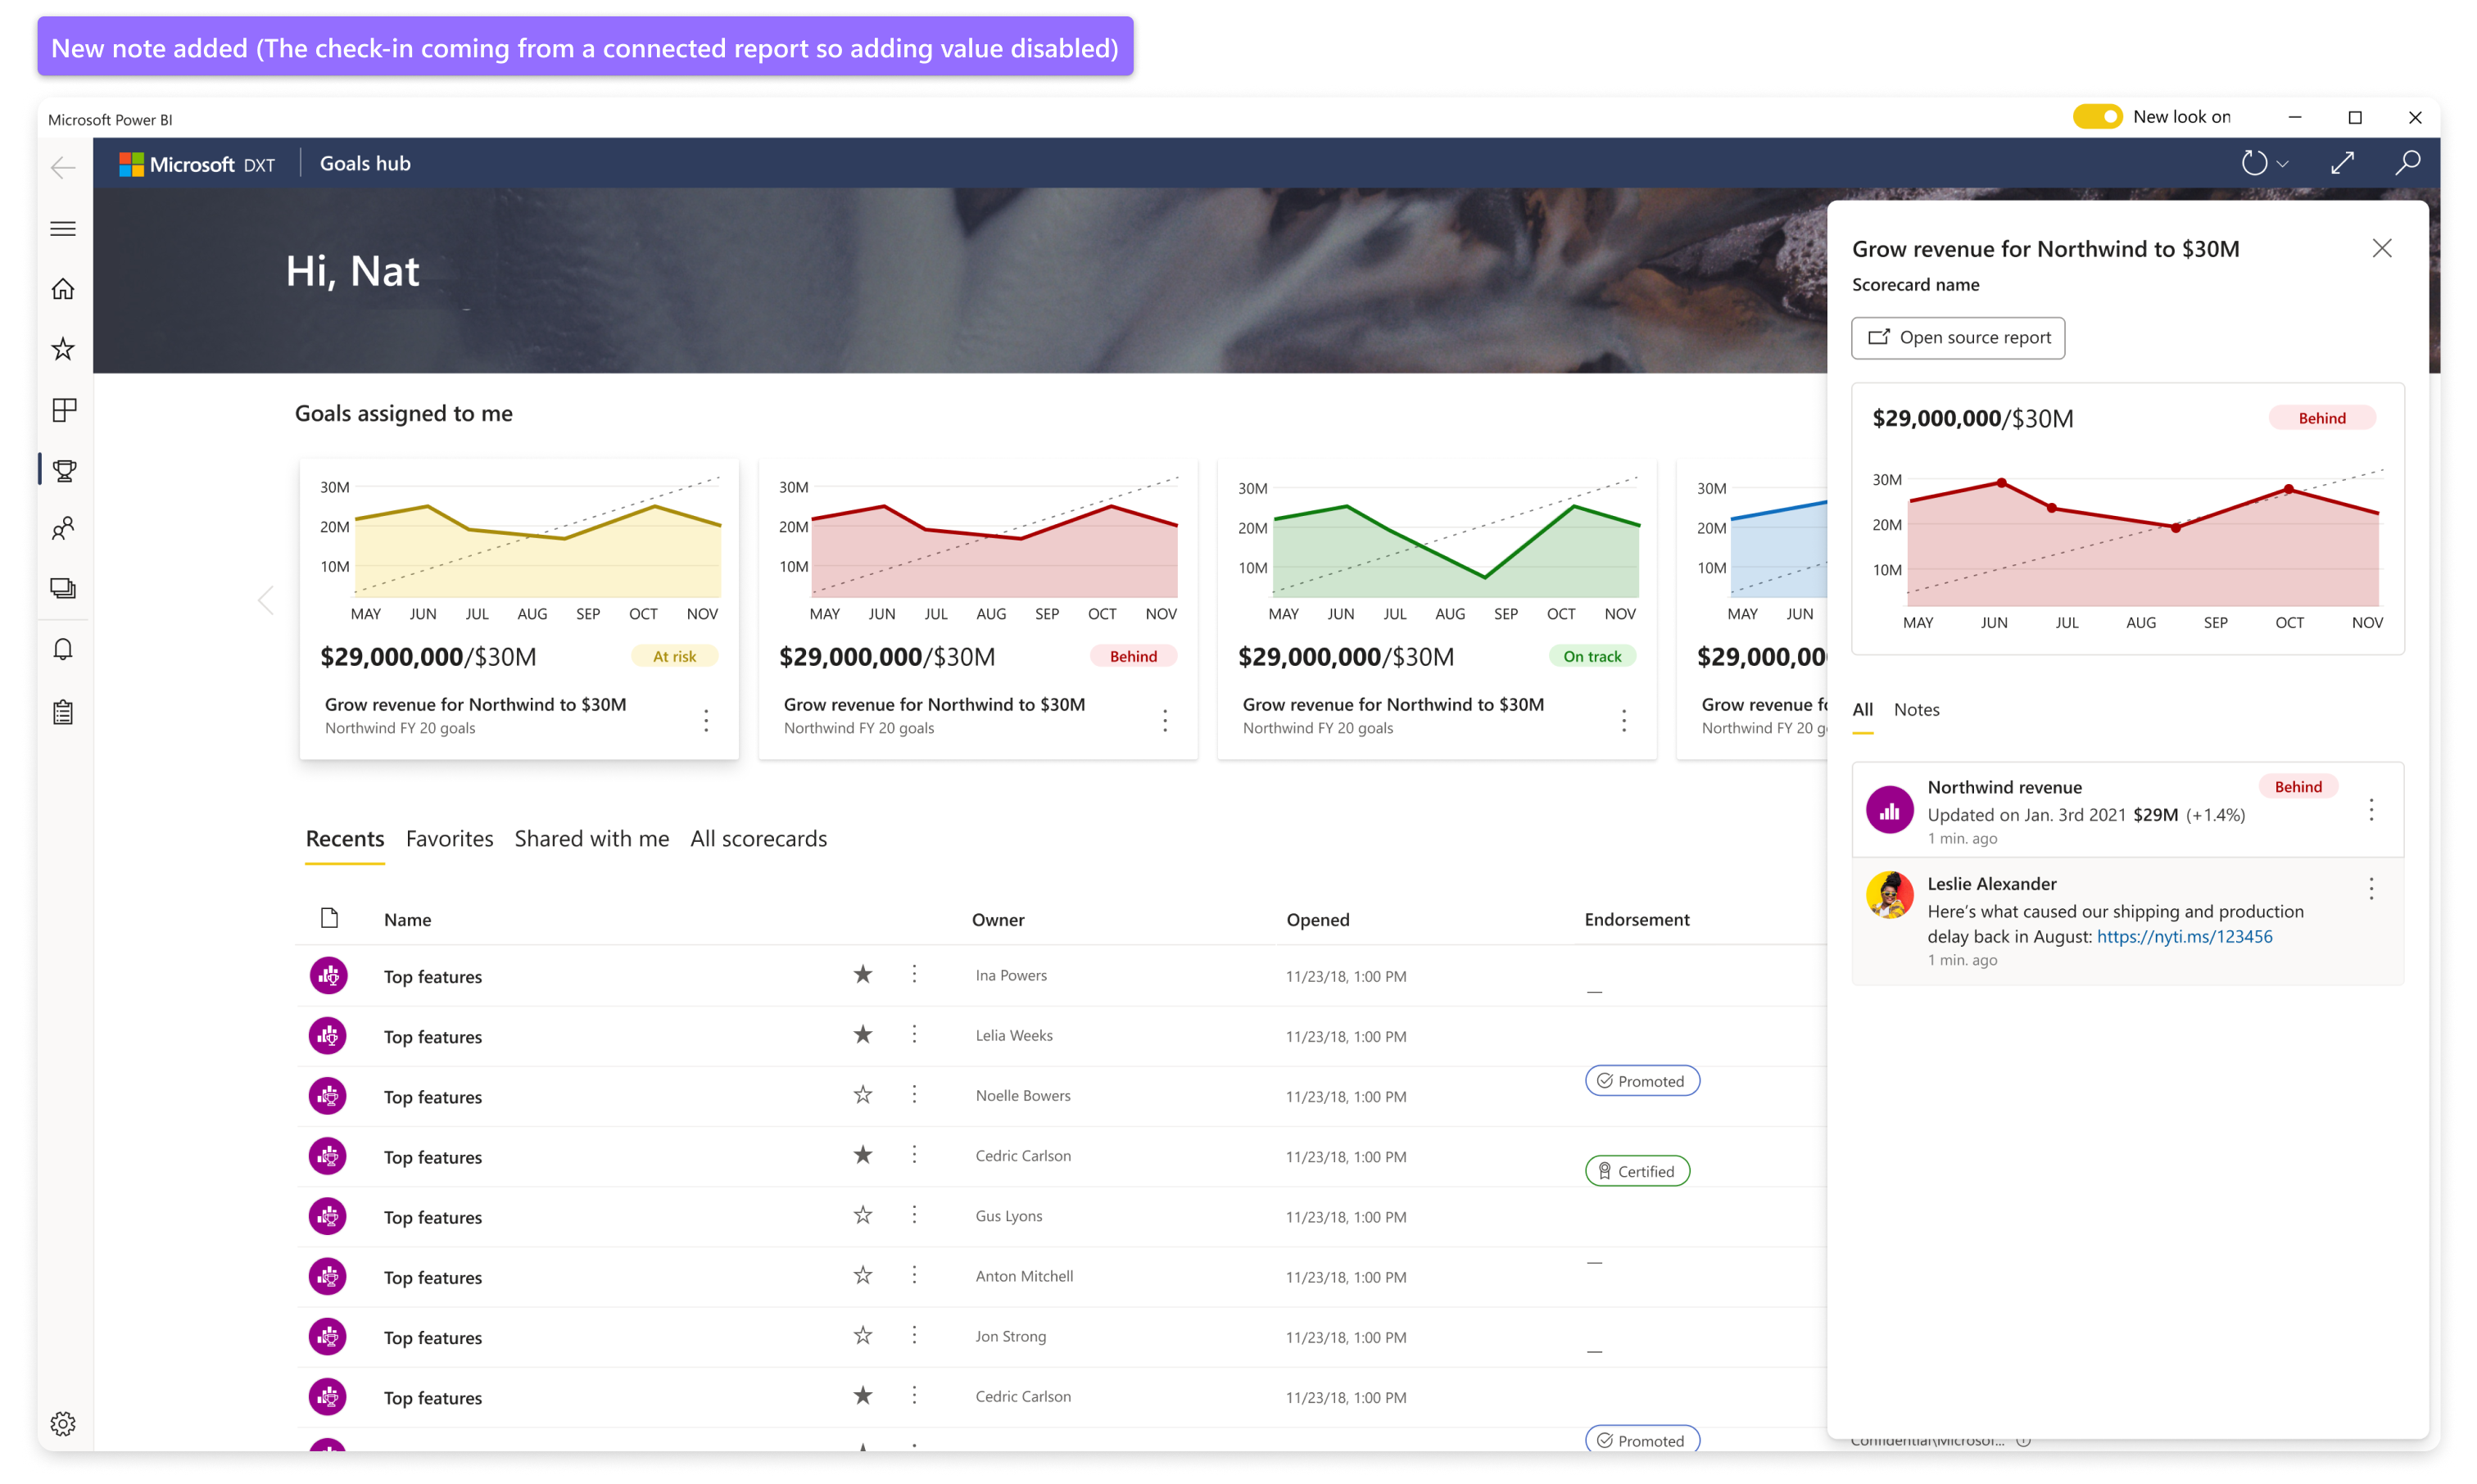Open Favorites star icon in sidebar
The image size is (2477, 1484).
(x=63, y=349)
